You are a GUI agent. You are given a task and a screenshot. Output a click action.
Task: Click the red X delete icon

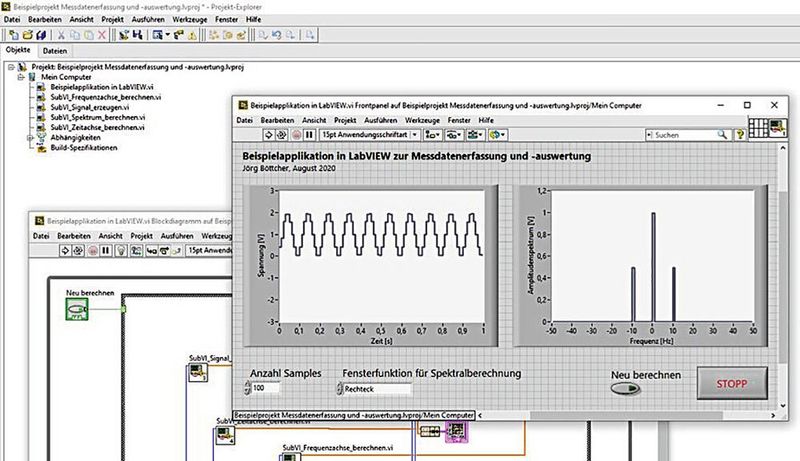click(102, 35)
